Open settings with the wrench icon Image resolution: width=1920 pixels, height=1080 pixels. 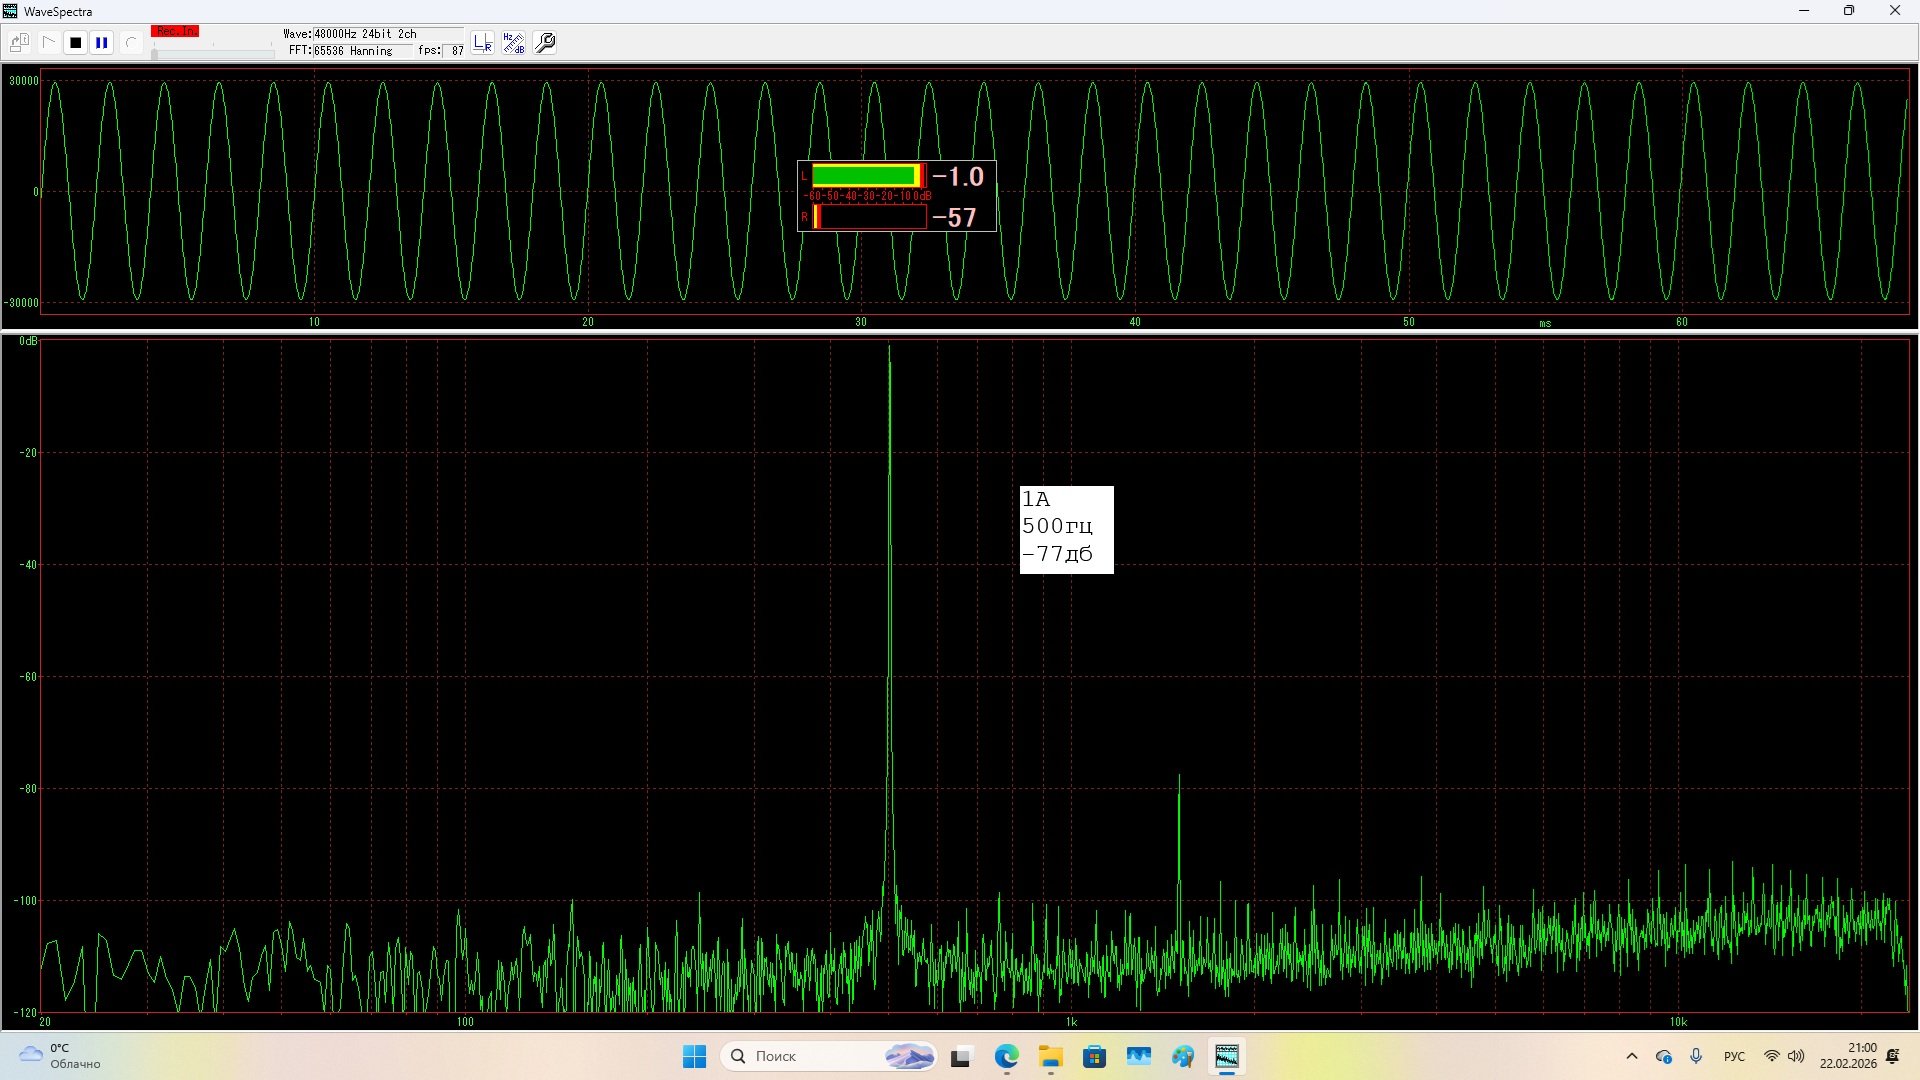point(545,43)
